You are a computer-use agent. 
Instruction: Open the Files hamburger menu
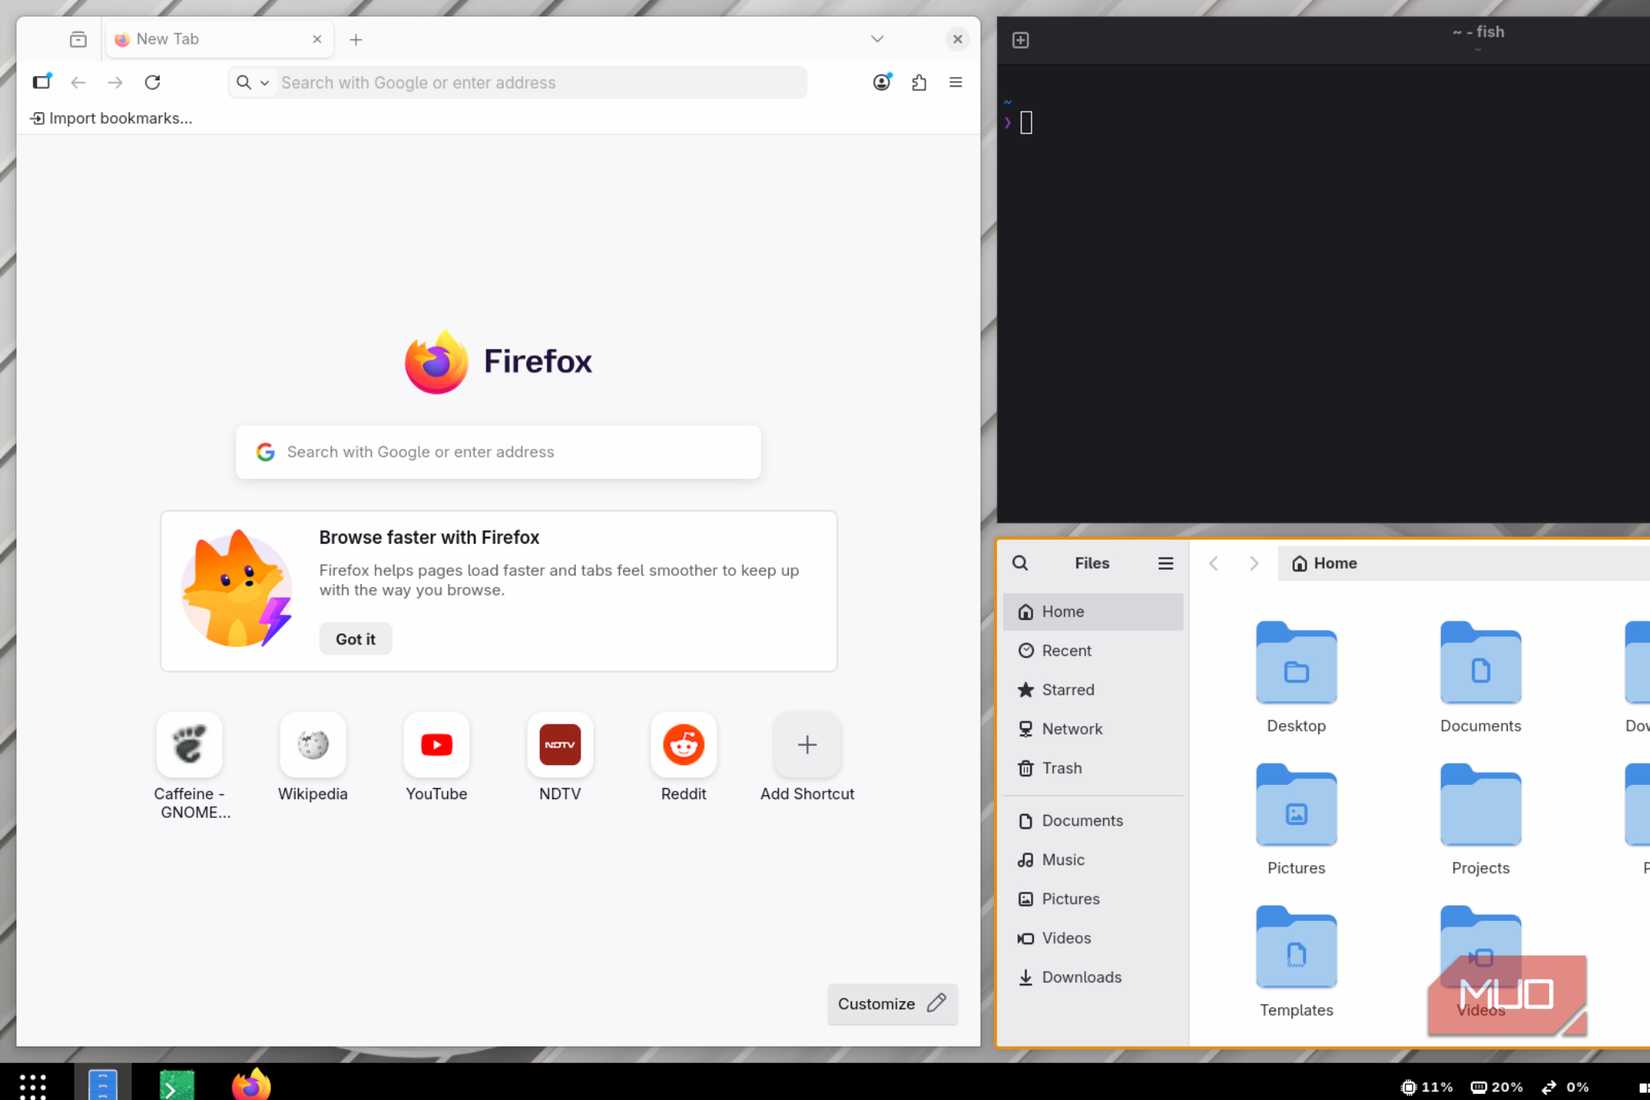point(1165,563)
